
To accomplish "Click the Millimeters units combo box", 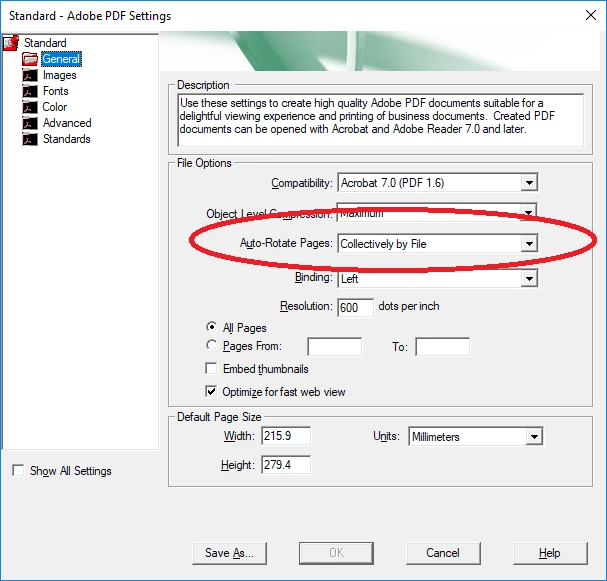I will (476, 437).
